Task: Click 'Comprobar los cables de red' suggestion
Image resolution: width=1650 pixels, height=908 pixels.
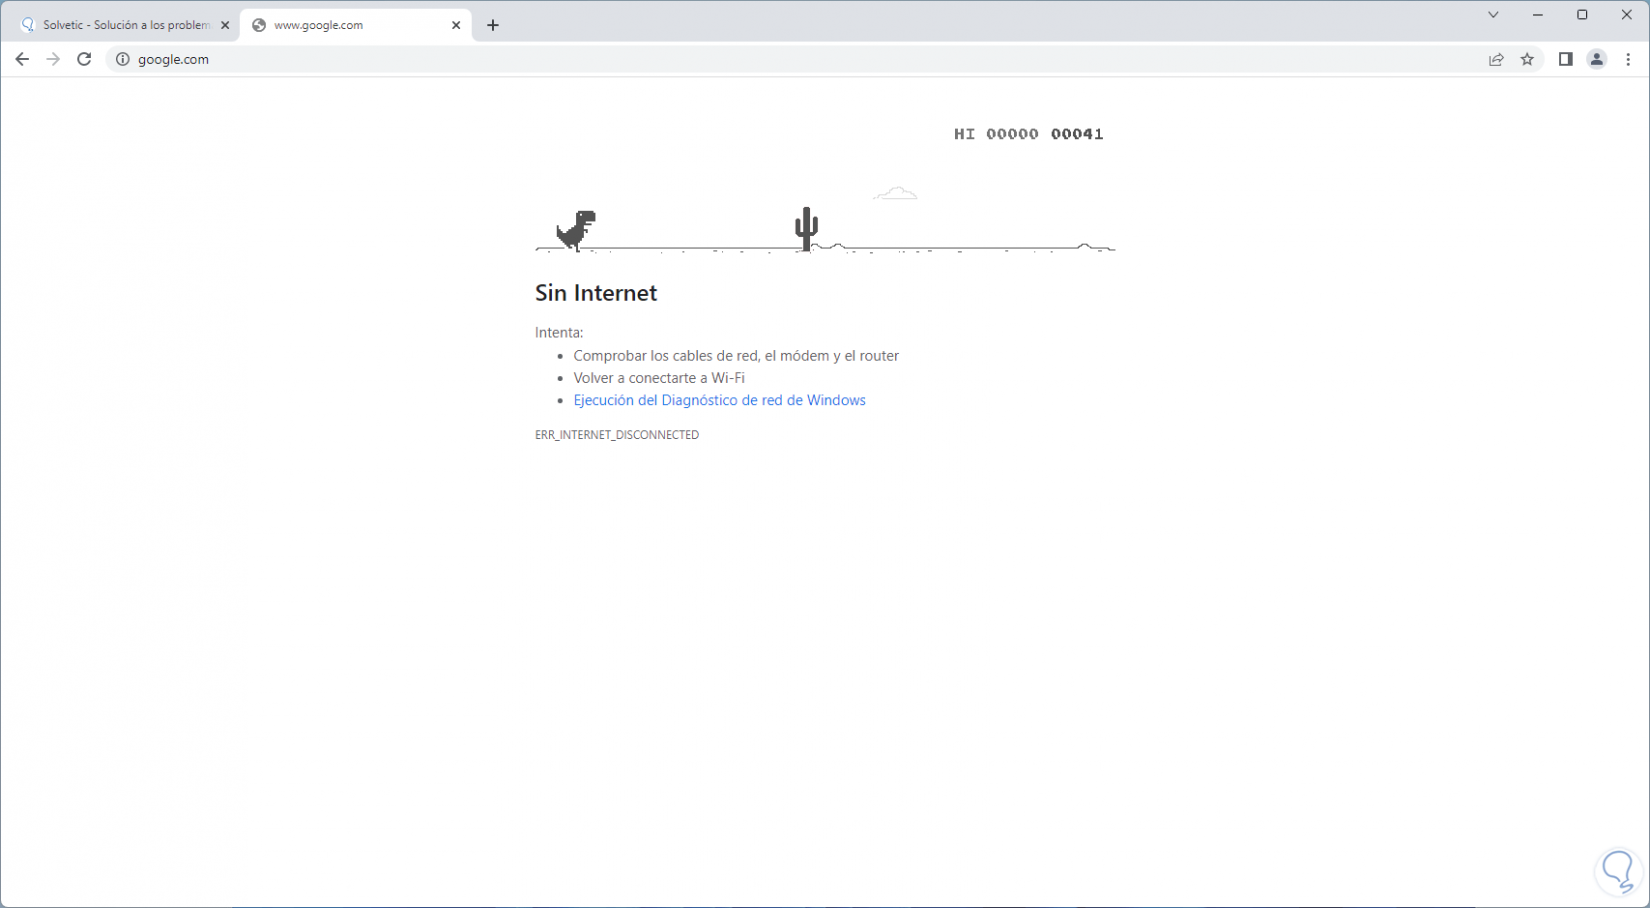Action: pos(736,356)
